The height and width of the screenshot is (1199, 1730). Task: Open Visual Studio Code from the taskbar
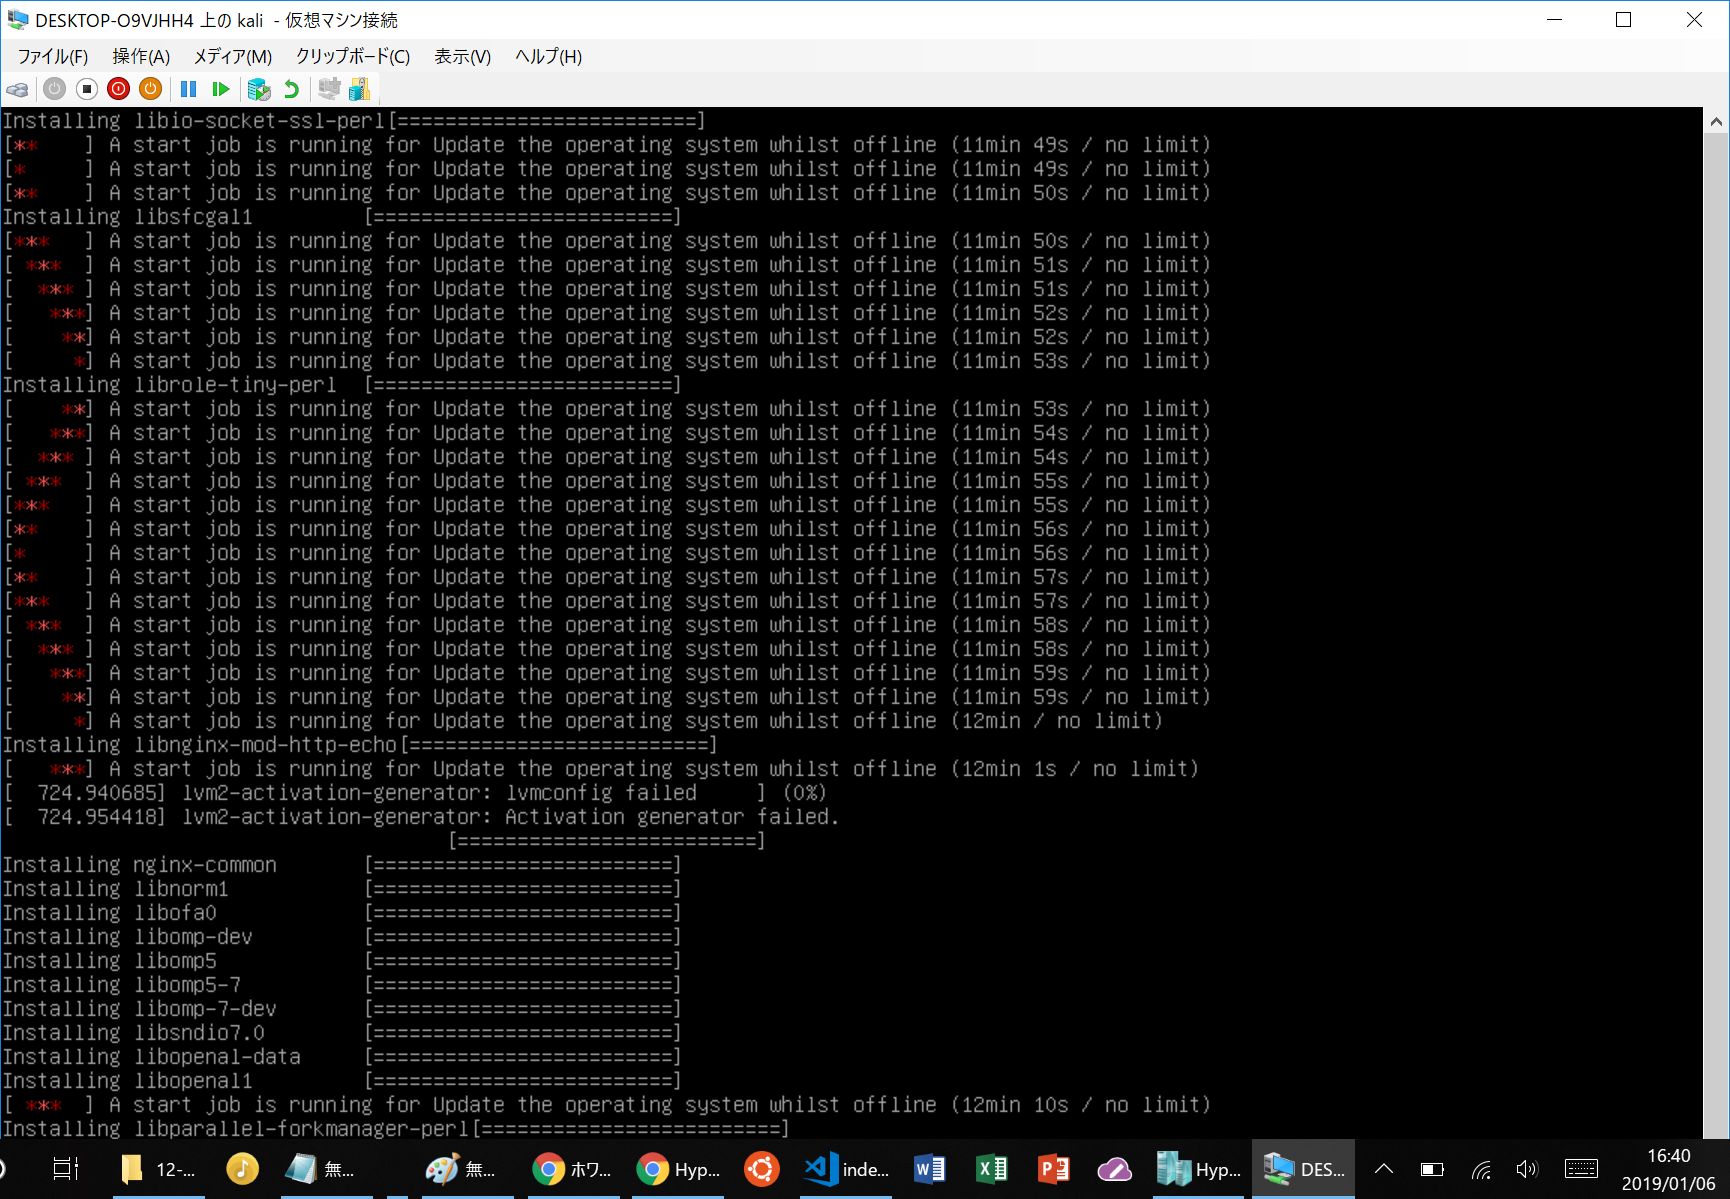tap(846, 1169)
